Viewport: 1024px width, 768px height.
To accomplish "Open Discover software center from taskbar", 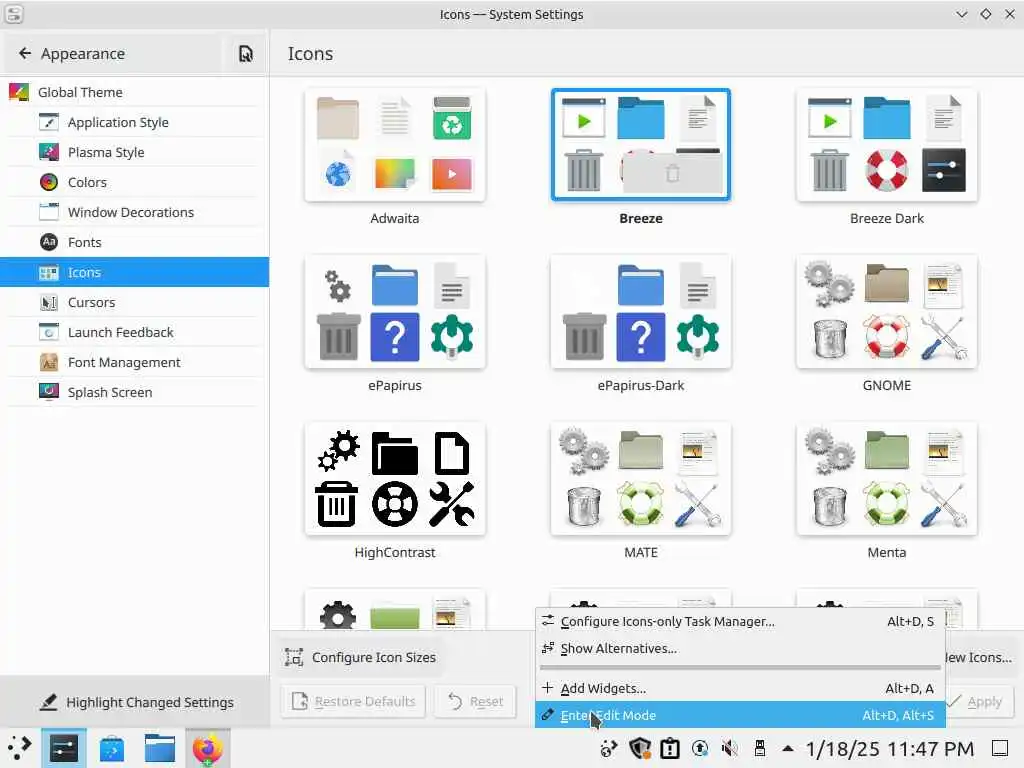I will [x=112, y=748].
